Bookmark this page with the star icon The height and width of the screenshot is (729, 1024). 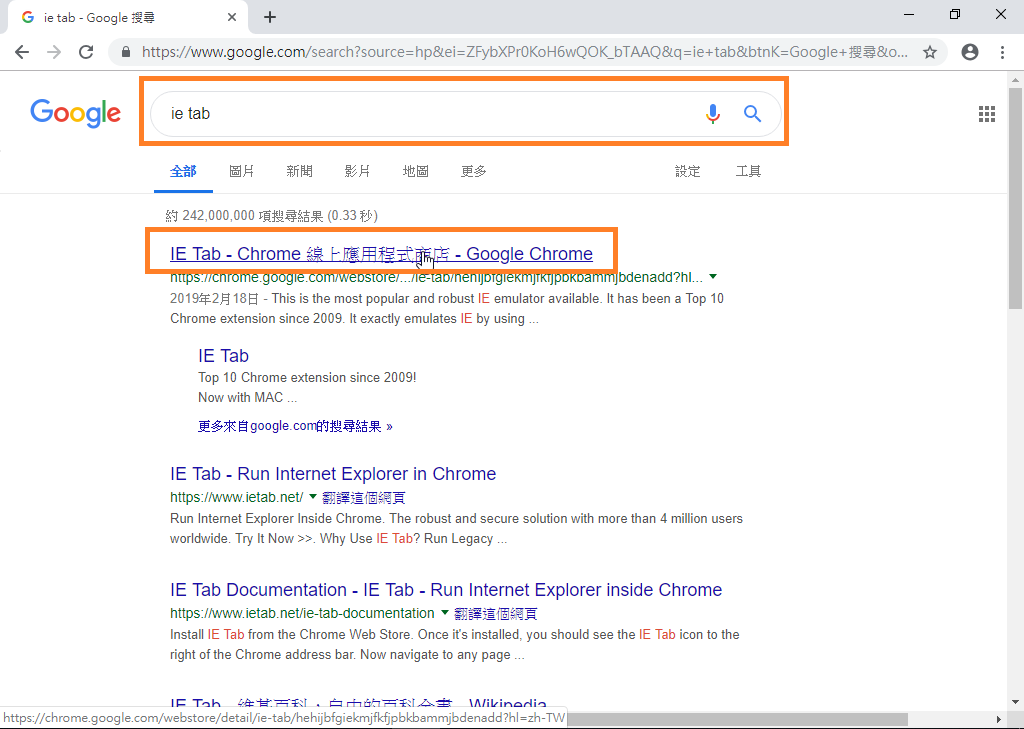[930, 52]
